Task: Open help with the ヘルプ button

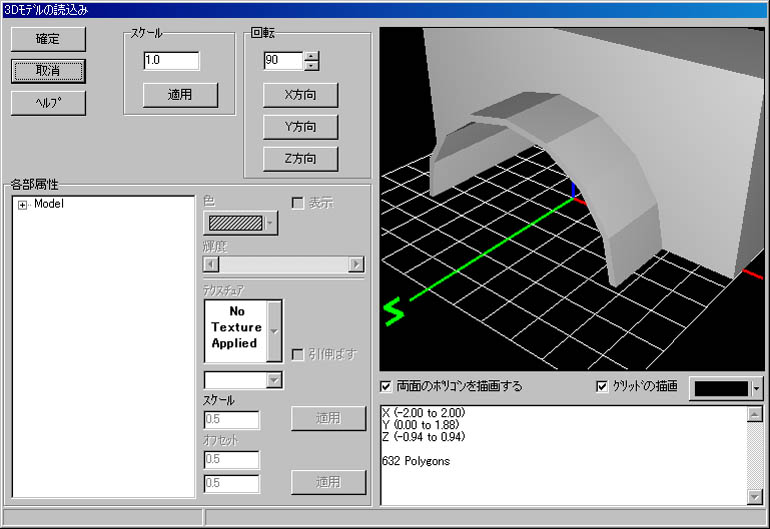Action: tap(48, 103)
